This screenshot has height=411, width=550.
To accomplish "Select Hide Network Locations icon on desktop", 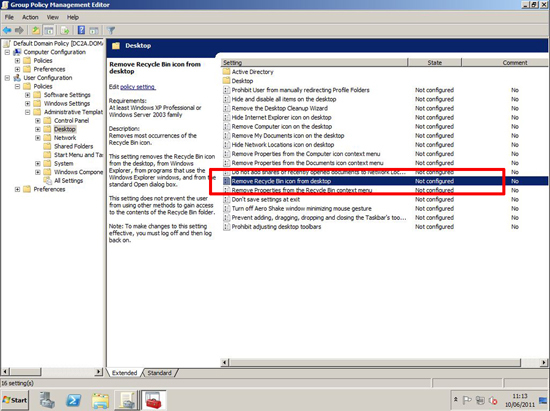I will pyautogui.click(x=283, y=145).
